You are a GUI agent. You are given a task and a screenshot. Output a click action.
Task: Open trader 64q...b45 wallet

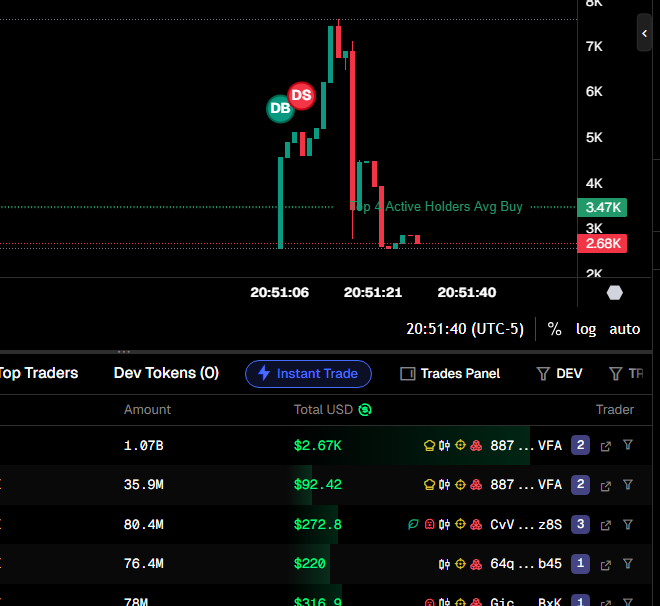pos(526,564)
